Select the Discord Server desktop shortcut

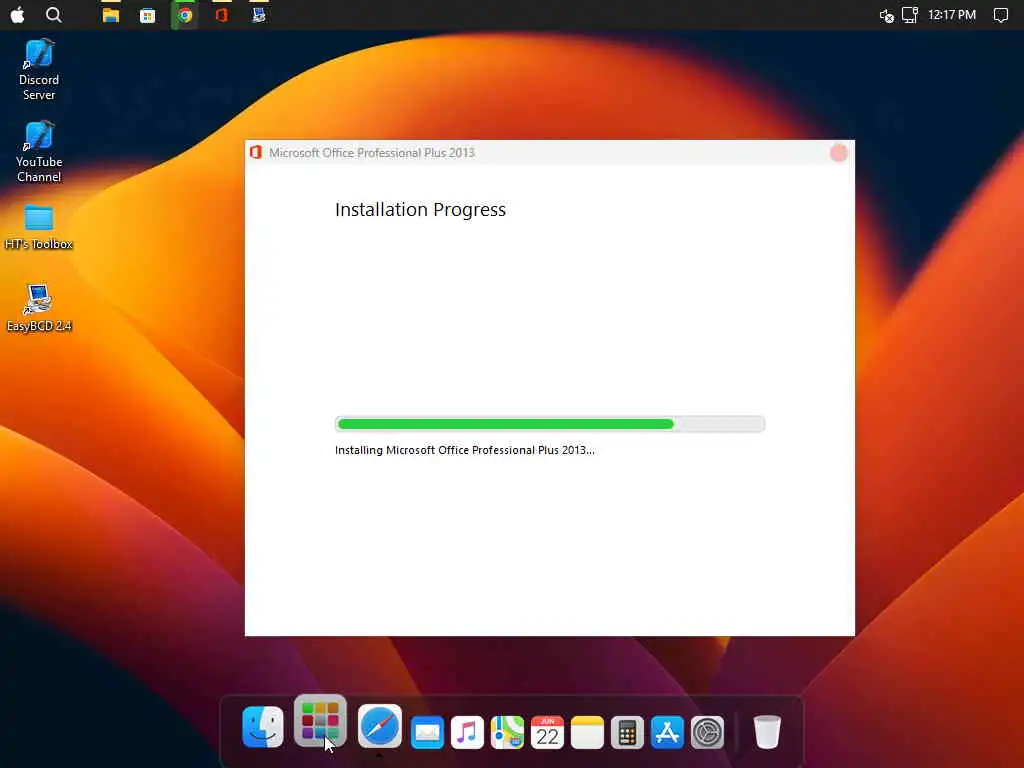click(39, 70)
